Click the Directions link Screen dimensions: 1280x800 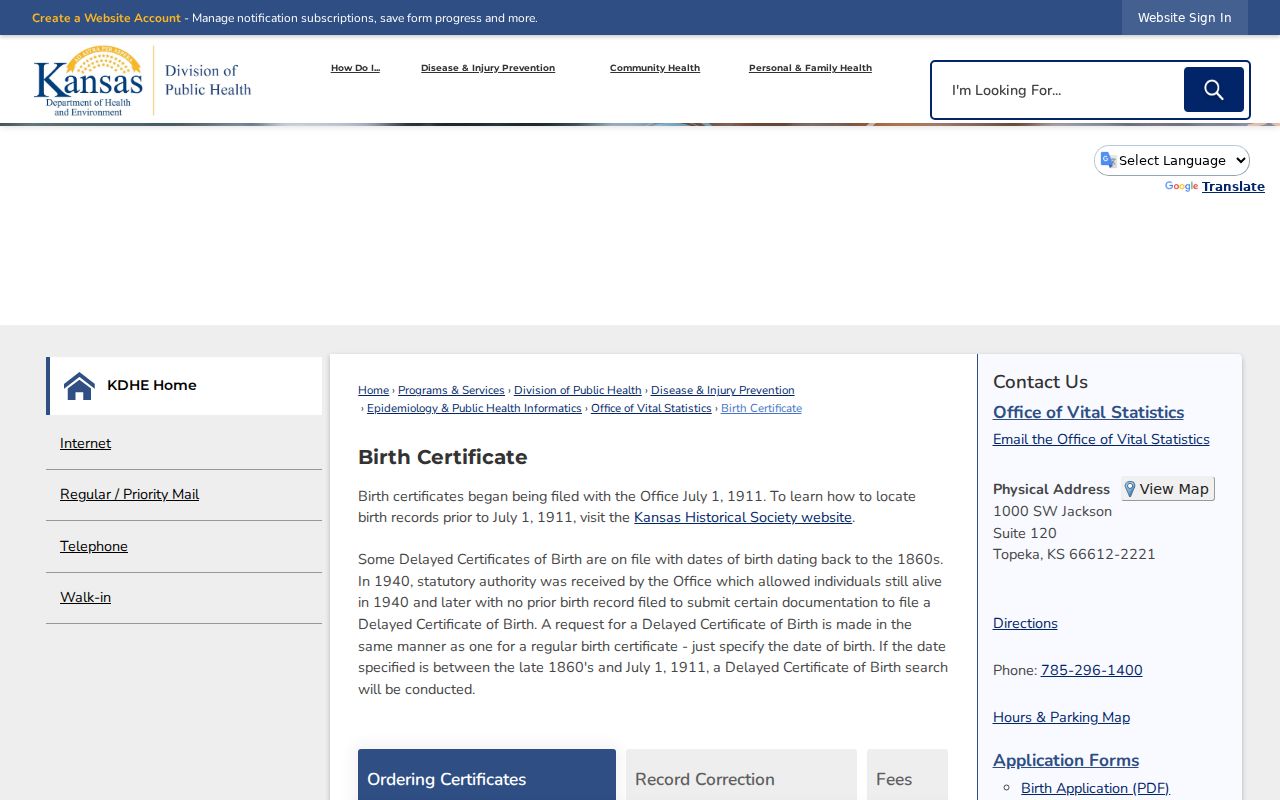click(1025, 624)
